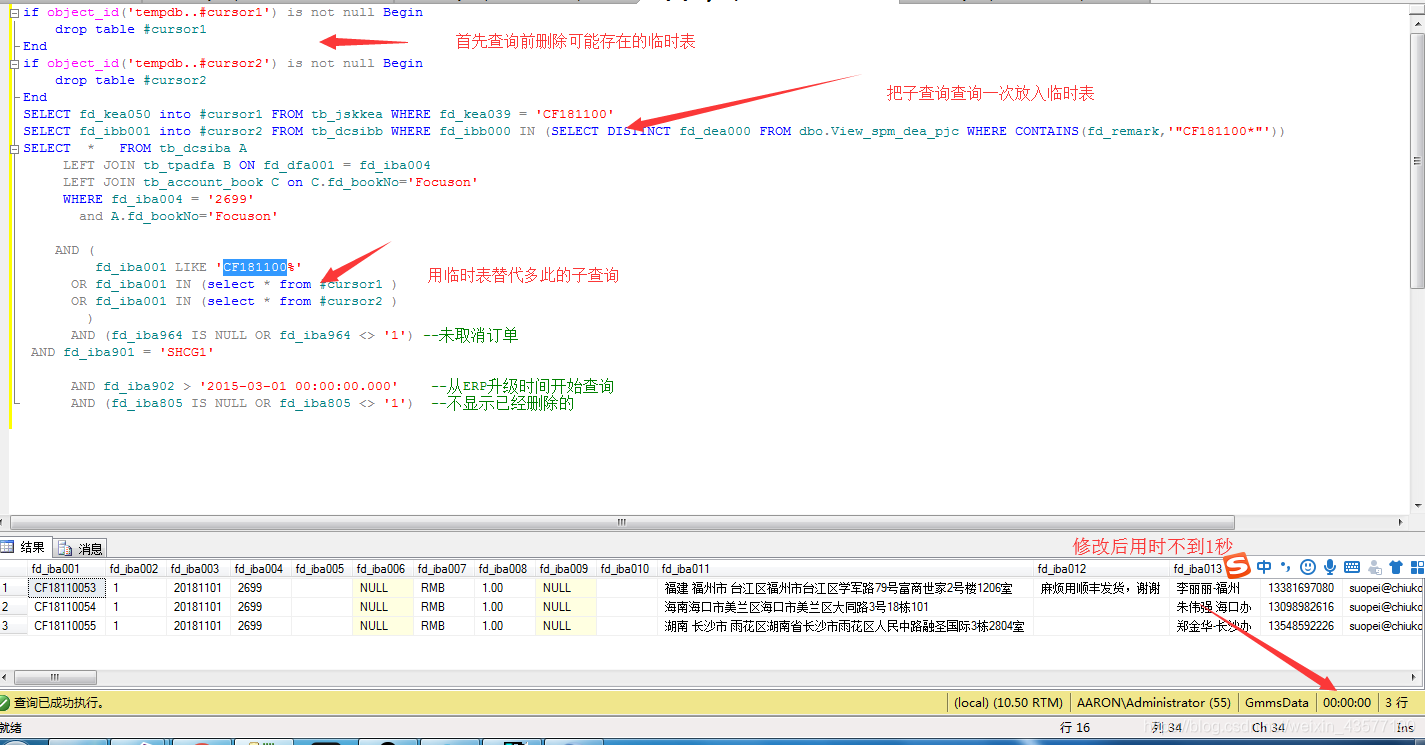Select fd_iba010 column header

click(x=627, y=569)
